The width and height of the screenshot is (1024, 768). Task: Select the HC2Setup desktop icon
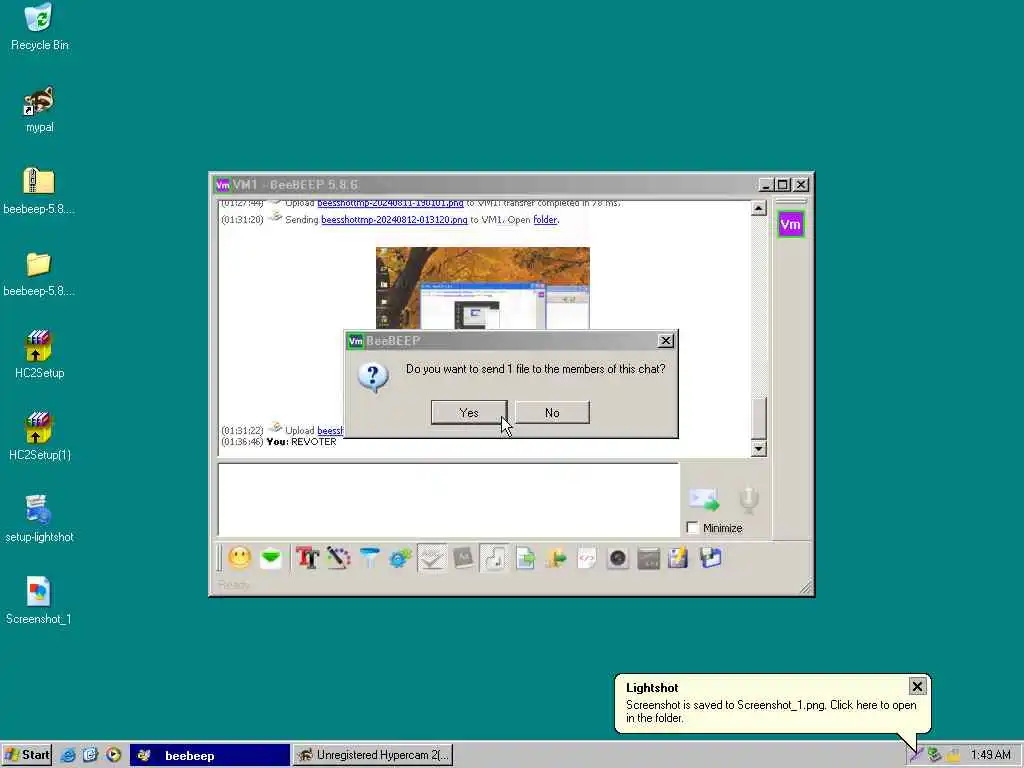pyautogui.click(x=39, y=355)
